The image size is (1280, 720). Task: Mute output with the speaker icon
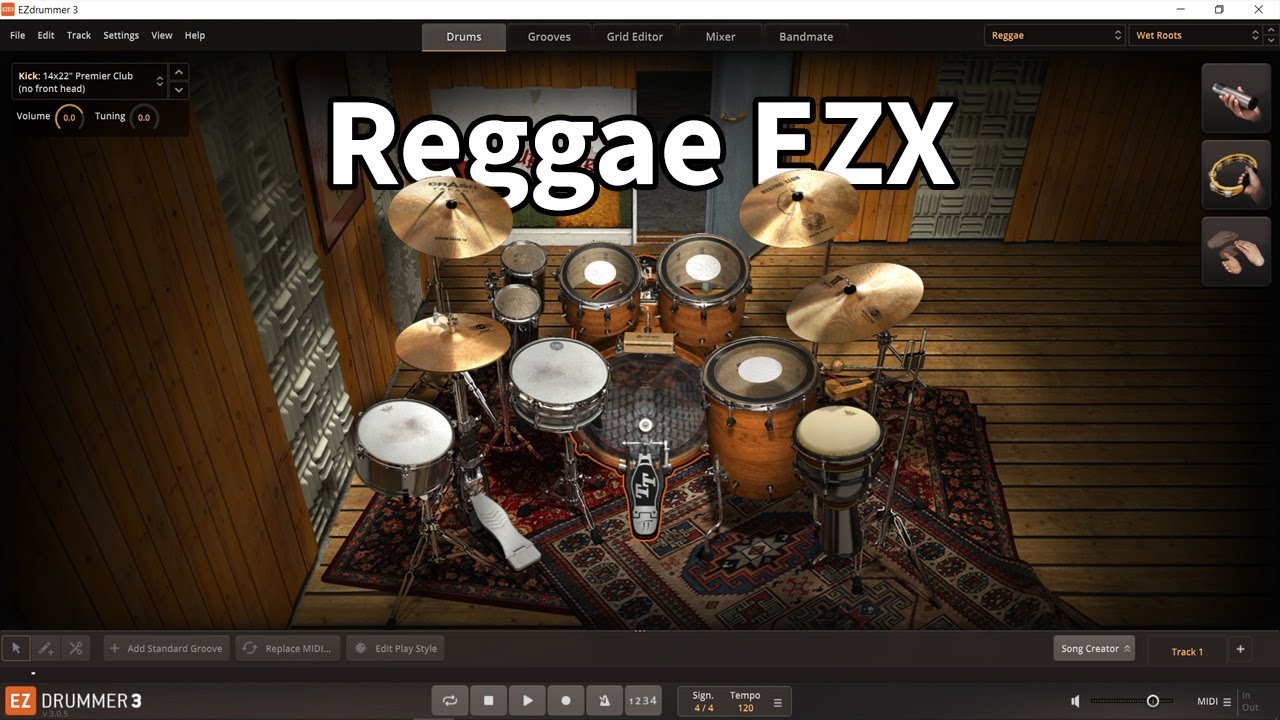point(1075,701)
